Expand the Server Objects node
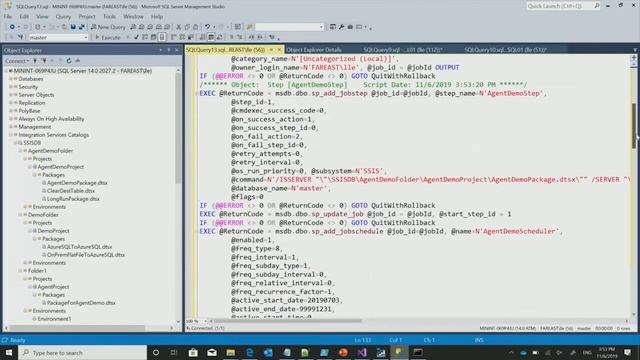Screen dimensions: 640x360 tap(11, 95)
